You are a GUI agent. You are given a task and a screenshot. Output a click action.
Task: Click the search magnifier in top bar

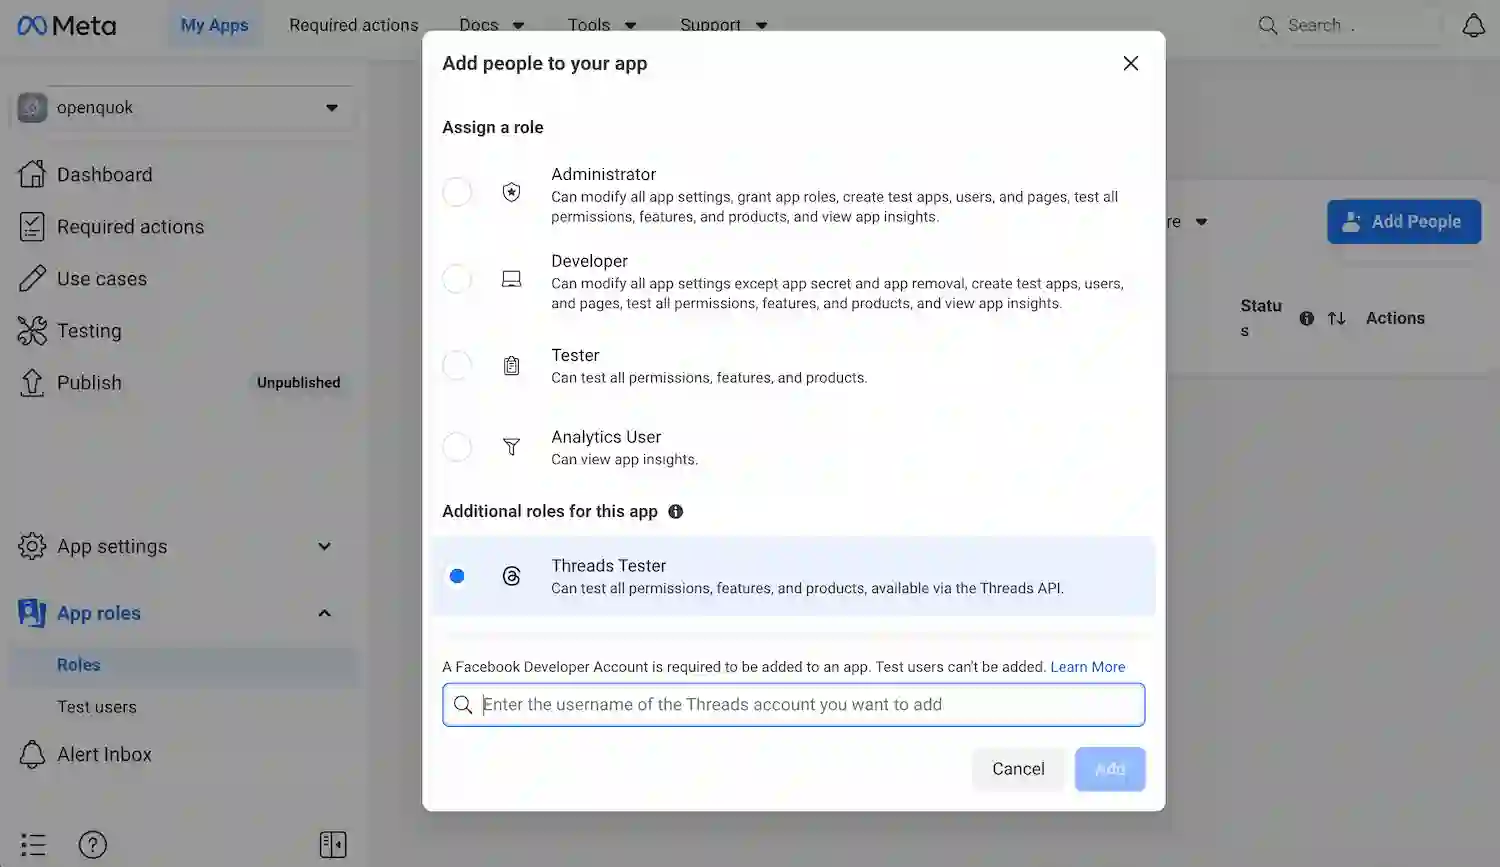(x=1267, y=26)
